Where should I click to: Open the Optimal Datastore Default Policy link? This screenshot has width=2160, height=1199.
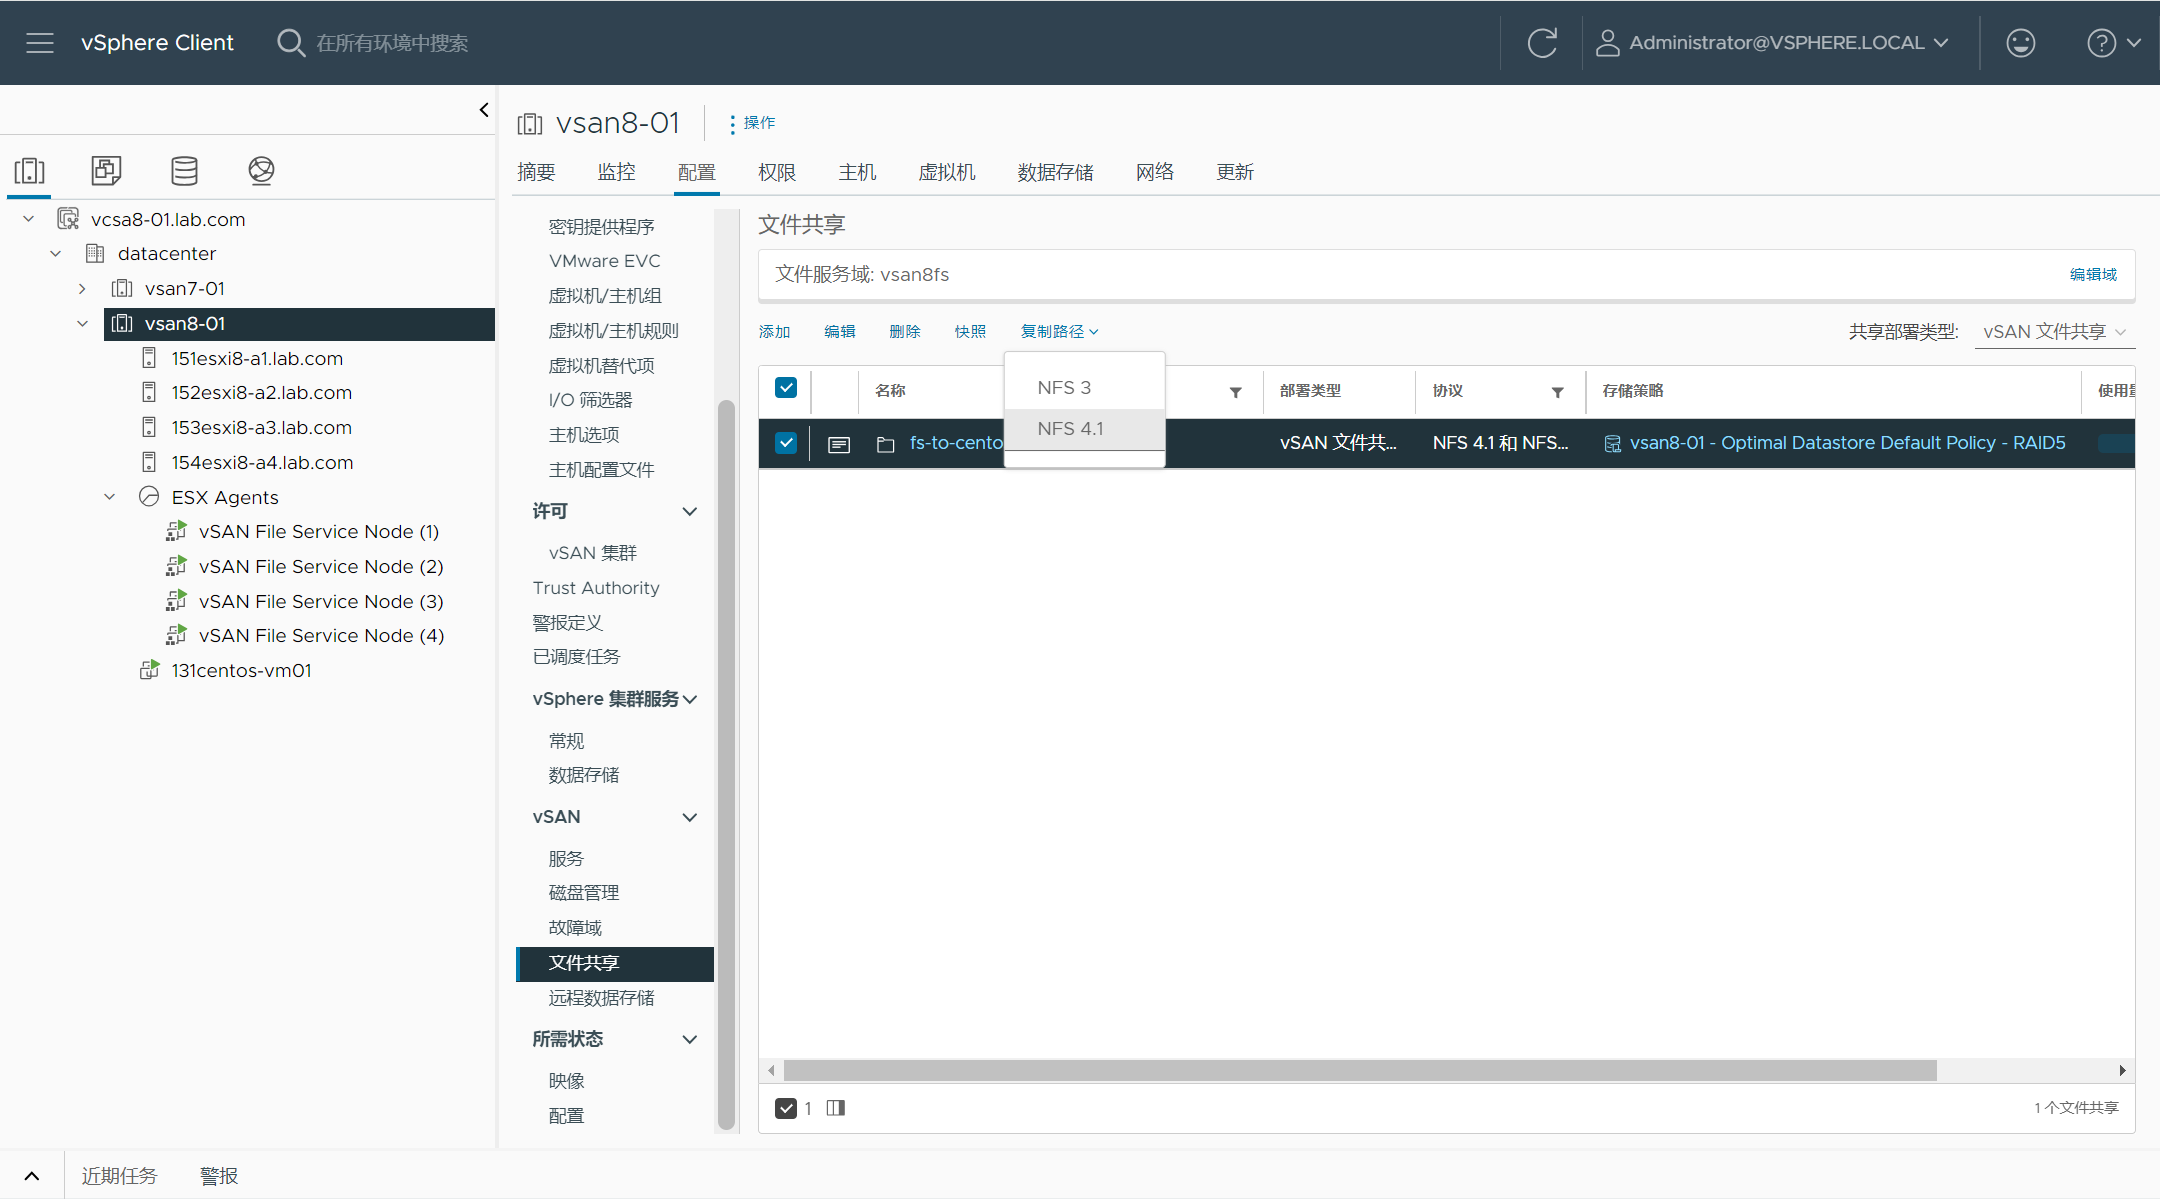(1847, 443)
